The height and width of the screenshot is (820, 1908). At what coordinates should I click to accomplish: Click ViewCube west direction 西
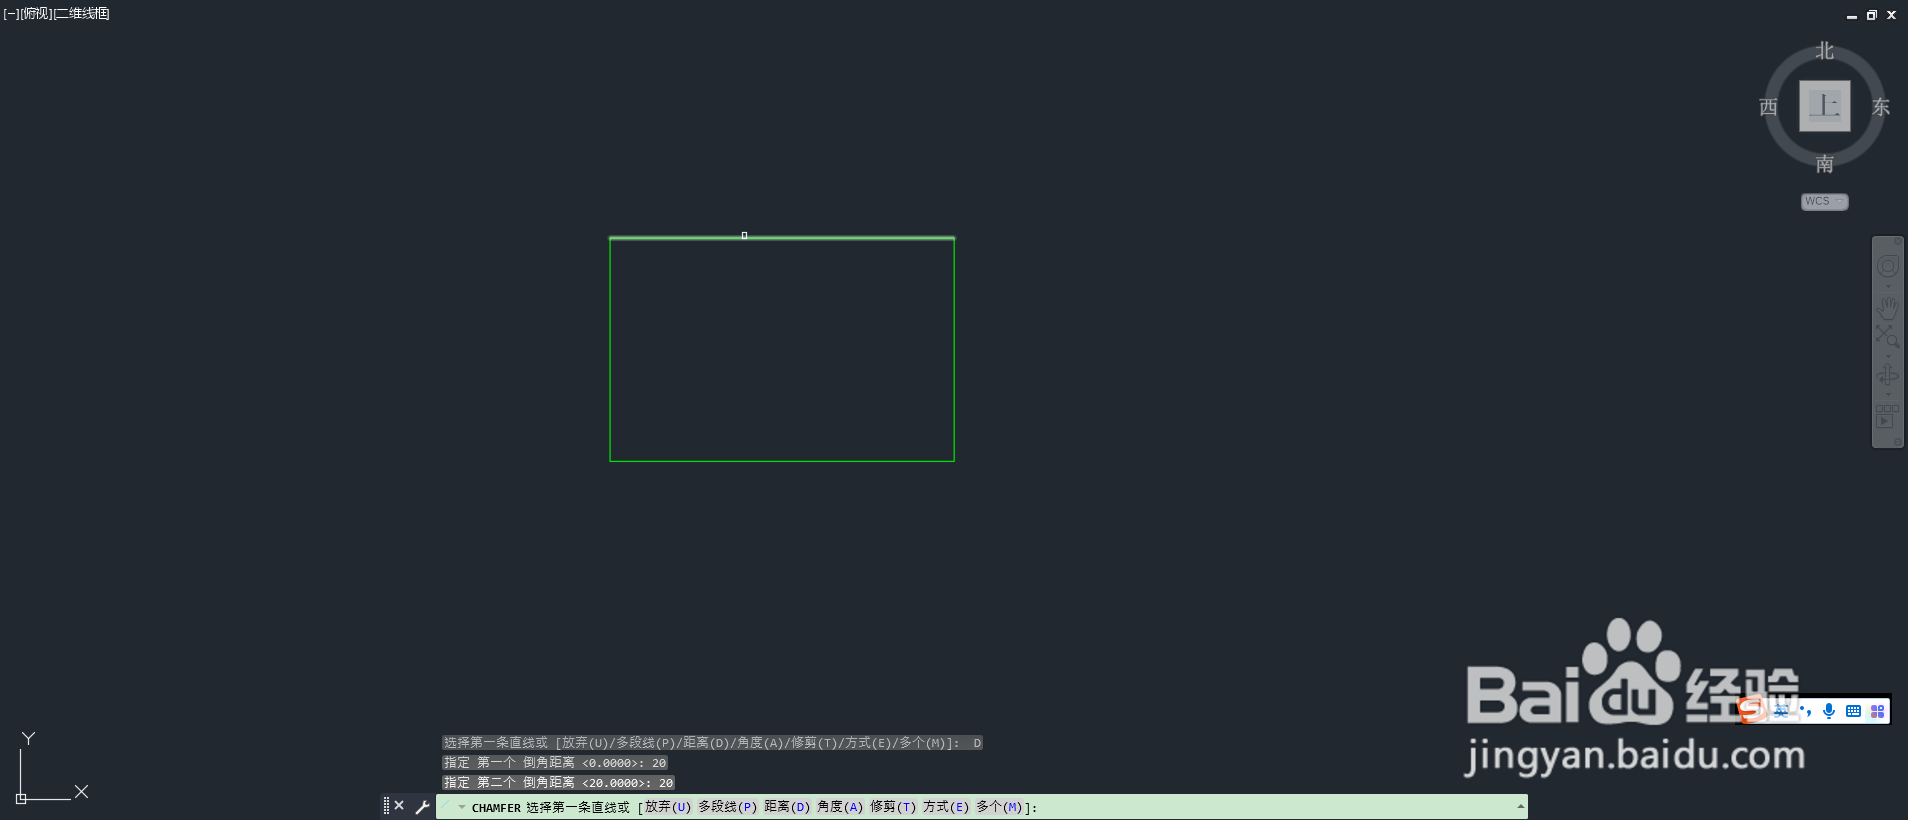point(1768,107)
